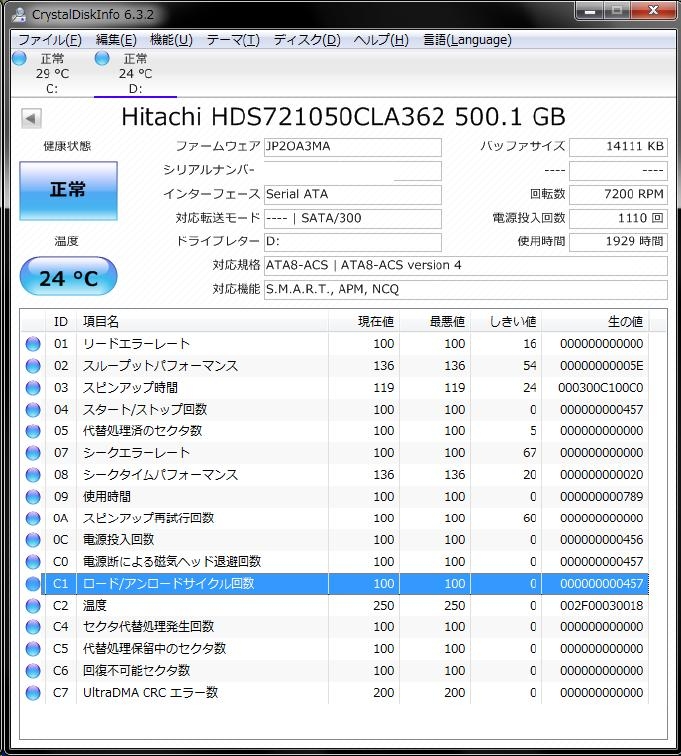Click status icon of row 02 スループットパフォーマンス
Viewport: 681px width, 756px height.
pos(33,366)
